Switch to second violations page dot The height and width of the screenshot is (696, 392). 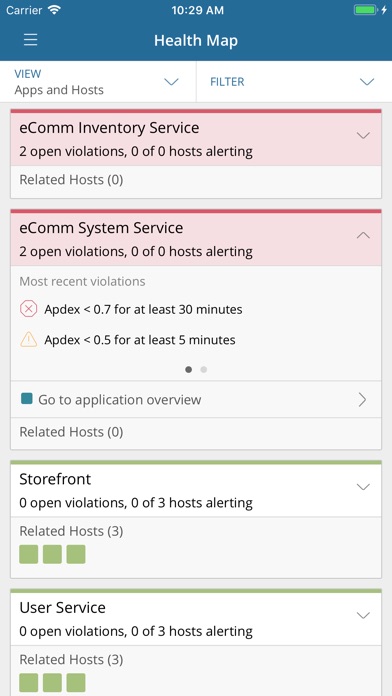click(x=203, y=369)
